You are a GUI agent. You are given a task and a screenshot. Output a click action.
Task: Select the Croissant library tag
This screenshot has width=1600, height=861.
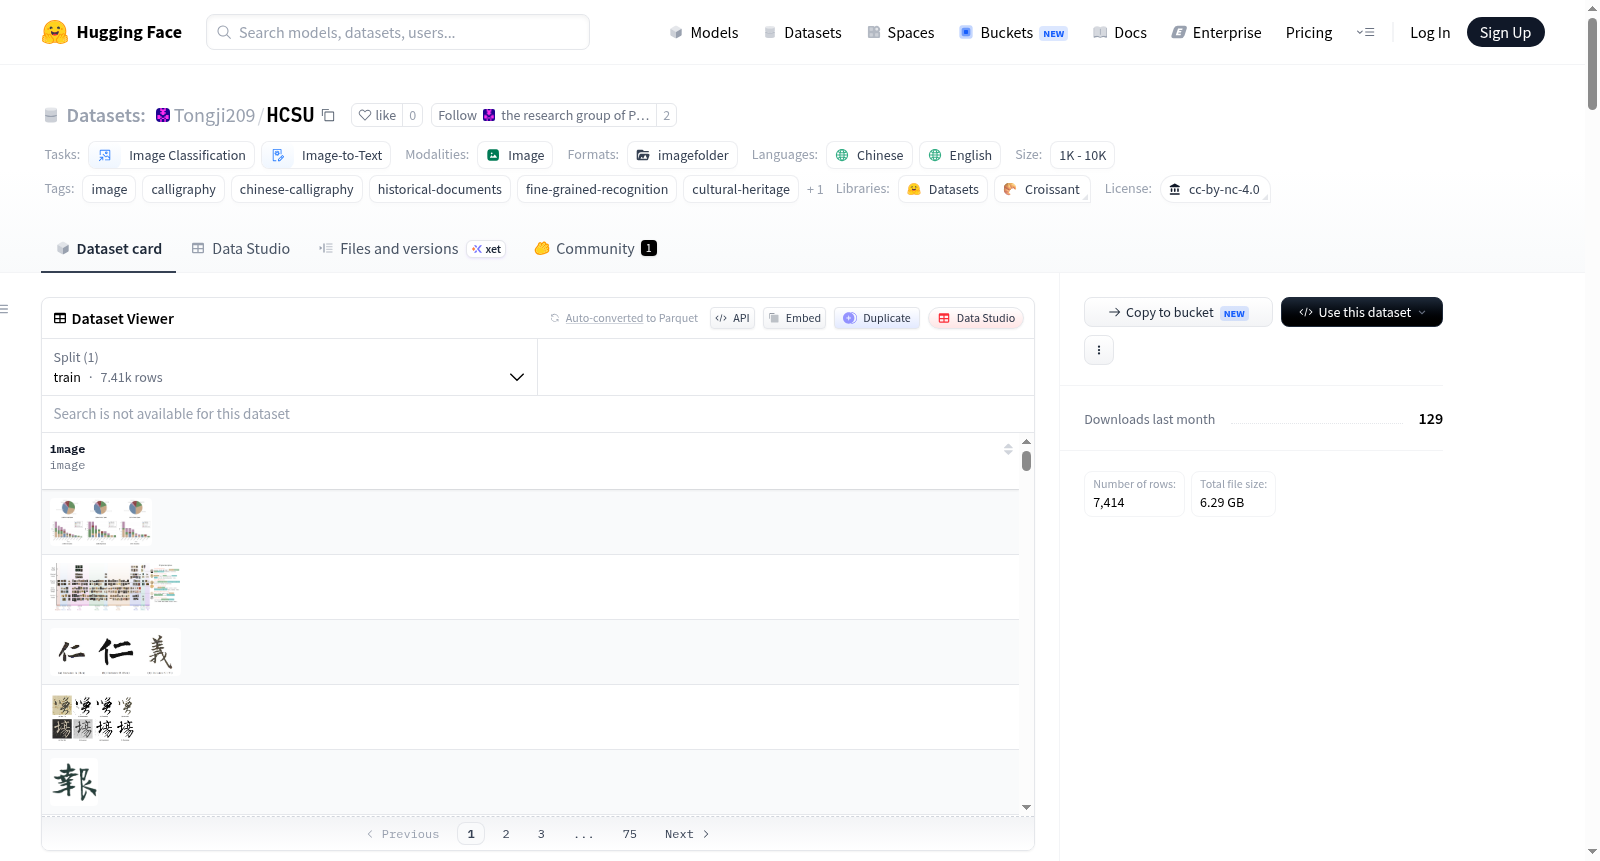(x=1042, y=189)
